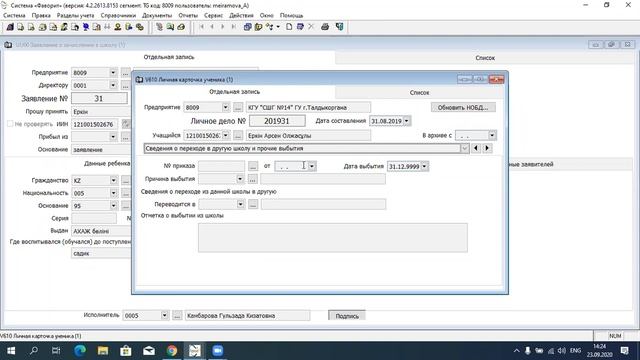Go to next record toolbar arrow
Image resolution: width=640 pixels, height=360 pixels.
(223, 27)
